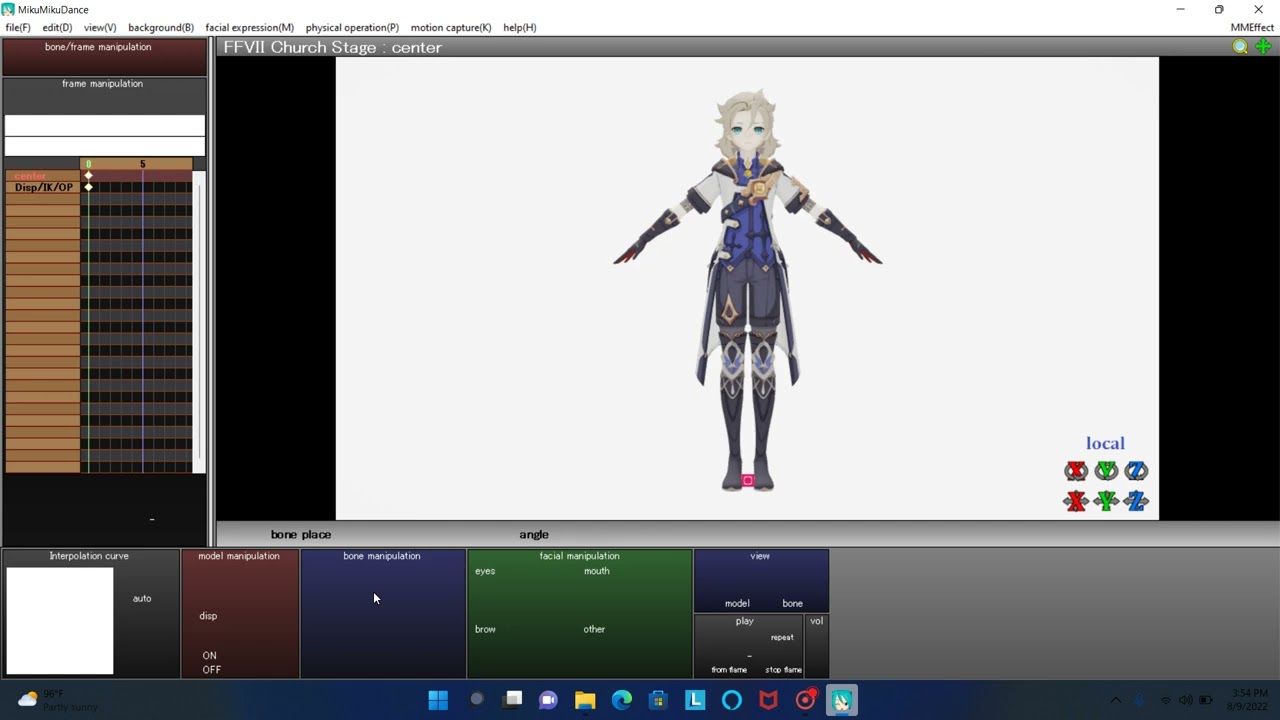Select OFF in model manipulation panel
This screenshot has width=1280, height=720.
pos(211,670)
